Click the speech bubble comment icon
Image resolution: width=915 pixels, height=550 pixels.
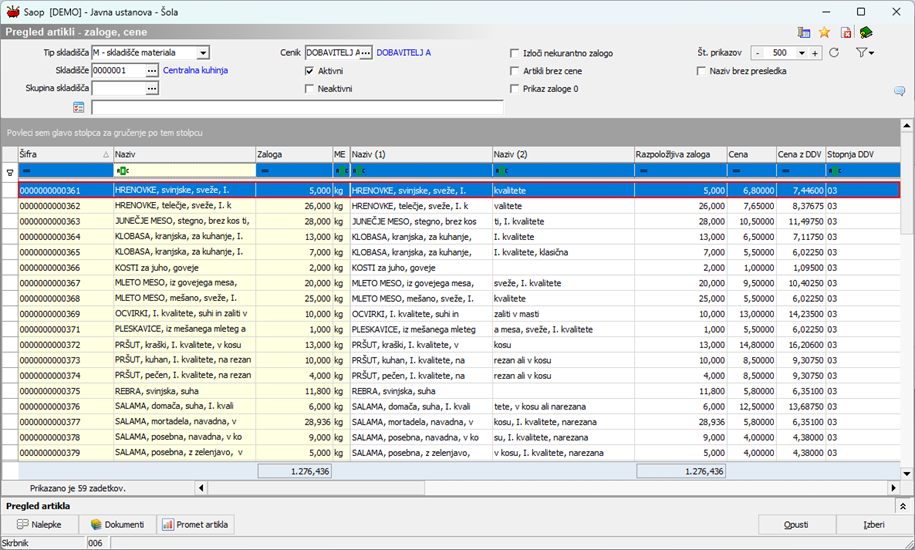click(x=899, y=91)
